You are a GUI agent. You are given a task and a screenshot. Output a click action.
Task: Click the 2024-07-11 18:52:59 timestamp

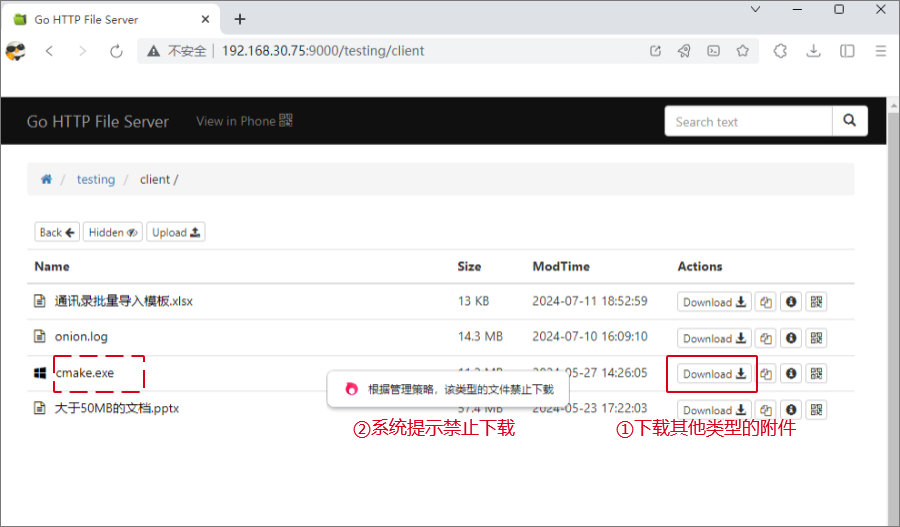590,301
